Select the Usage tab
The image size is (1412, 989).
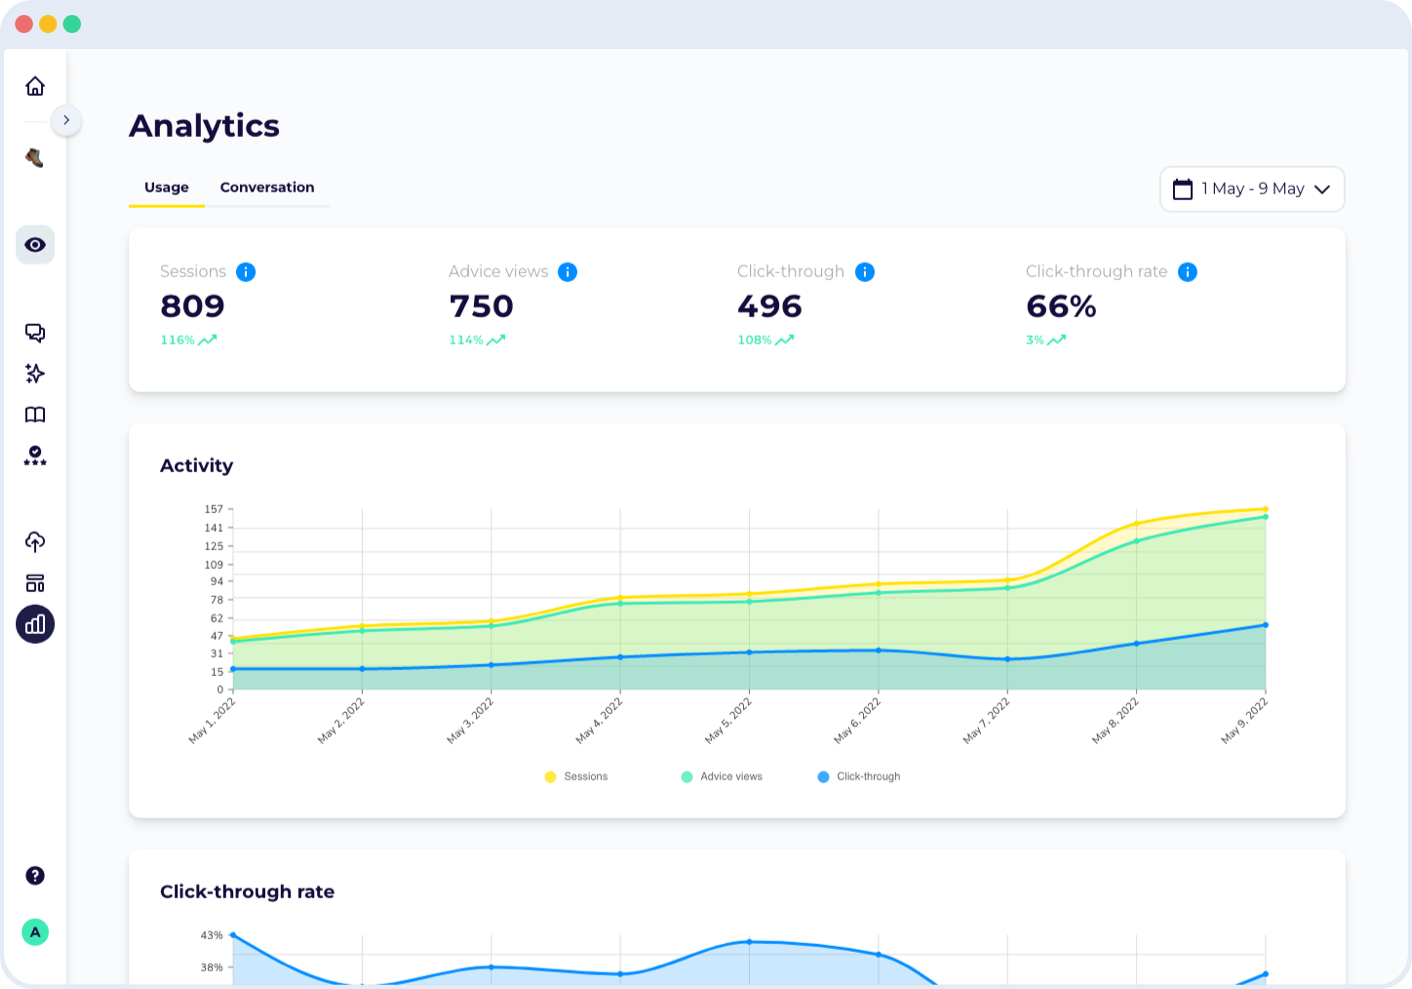[166, 187]
